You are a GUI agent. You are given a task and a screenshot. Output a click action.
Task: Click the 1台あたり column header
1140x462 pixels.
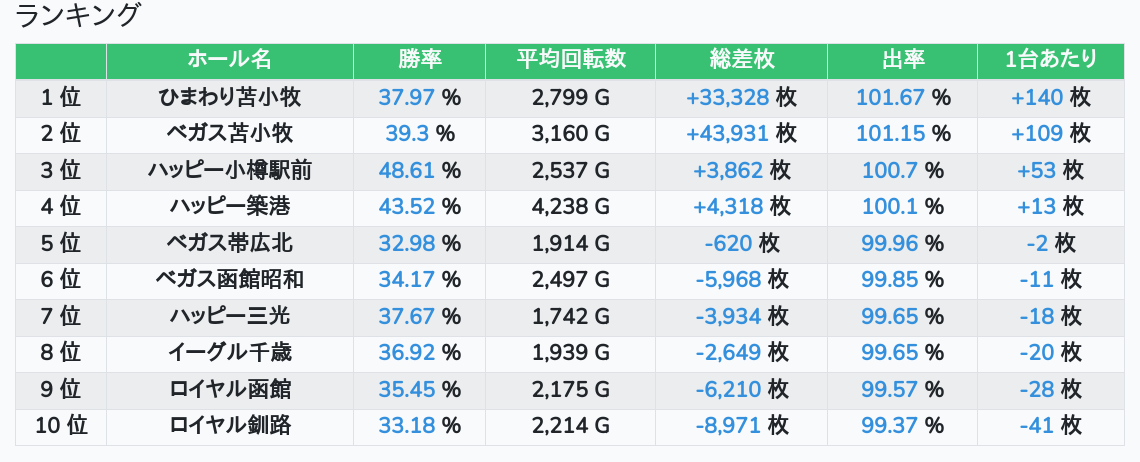1050,60
